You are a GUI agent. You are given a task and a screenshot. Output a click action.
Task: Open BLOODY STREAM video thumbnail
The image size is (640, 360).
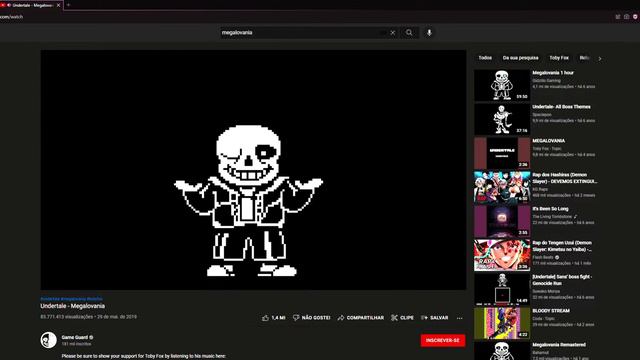click(502, 323)
